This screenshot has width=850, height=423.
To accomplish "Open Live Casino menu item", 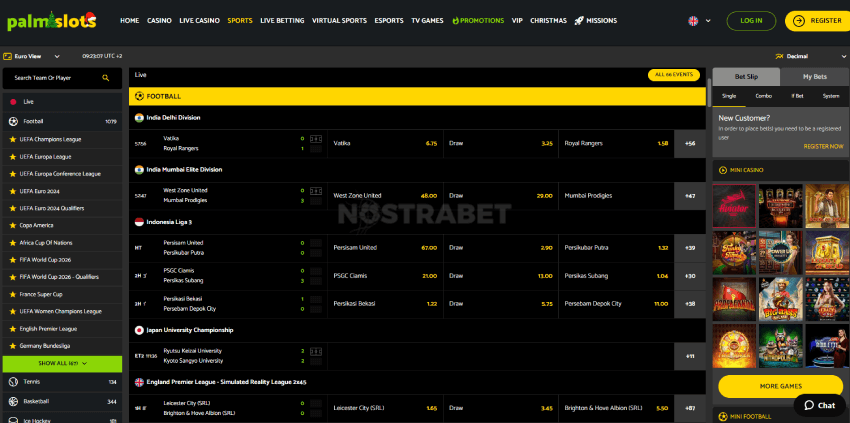I will pos(199,21).
